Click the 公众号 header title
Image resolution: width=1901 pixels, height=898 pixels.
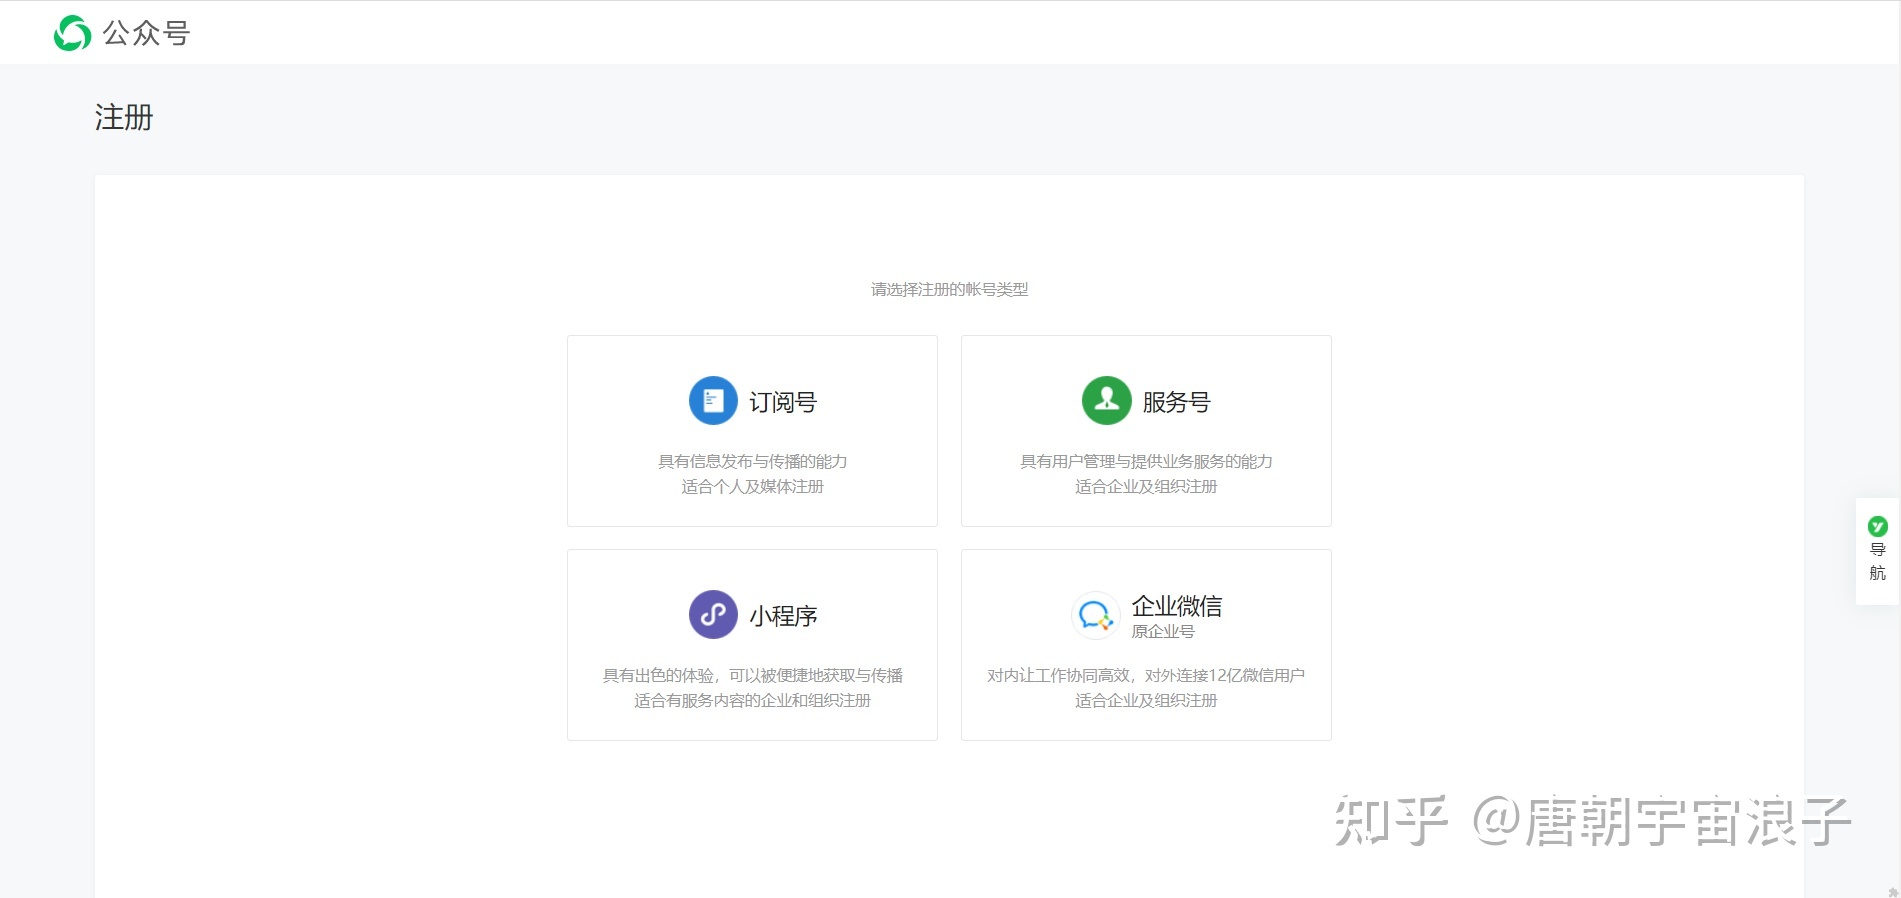coord(146,33)
